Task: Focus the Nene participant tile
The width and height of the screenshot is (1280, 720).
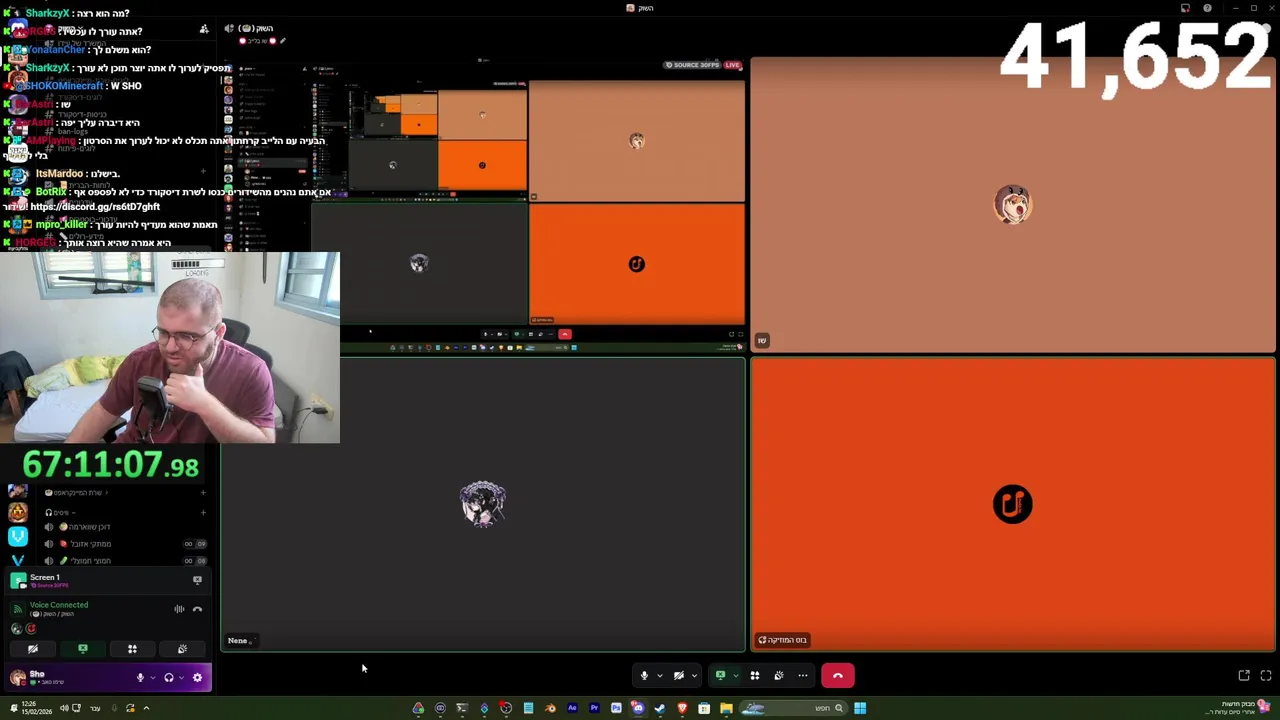Action: pos(483,504)
